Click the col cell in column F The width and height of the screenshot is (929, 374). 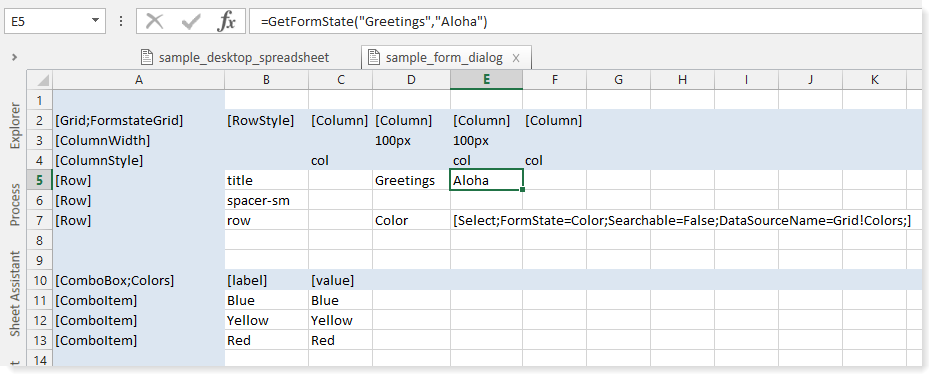[555, 161]
